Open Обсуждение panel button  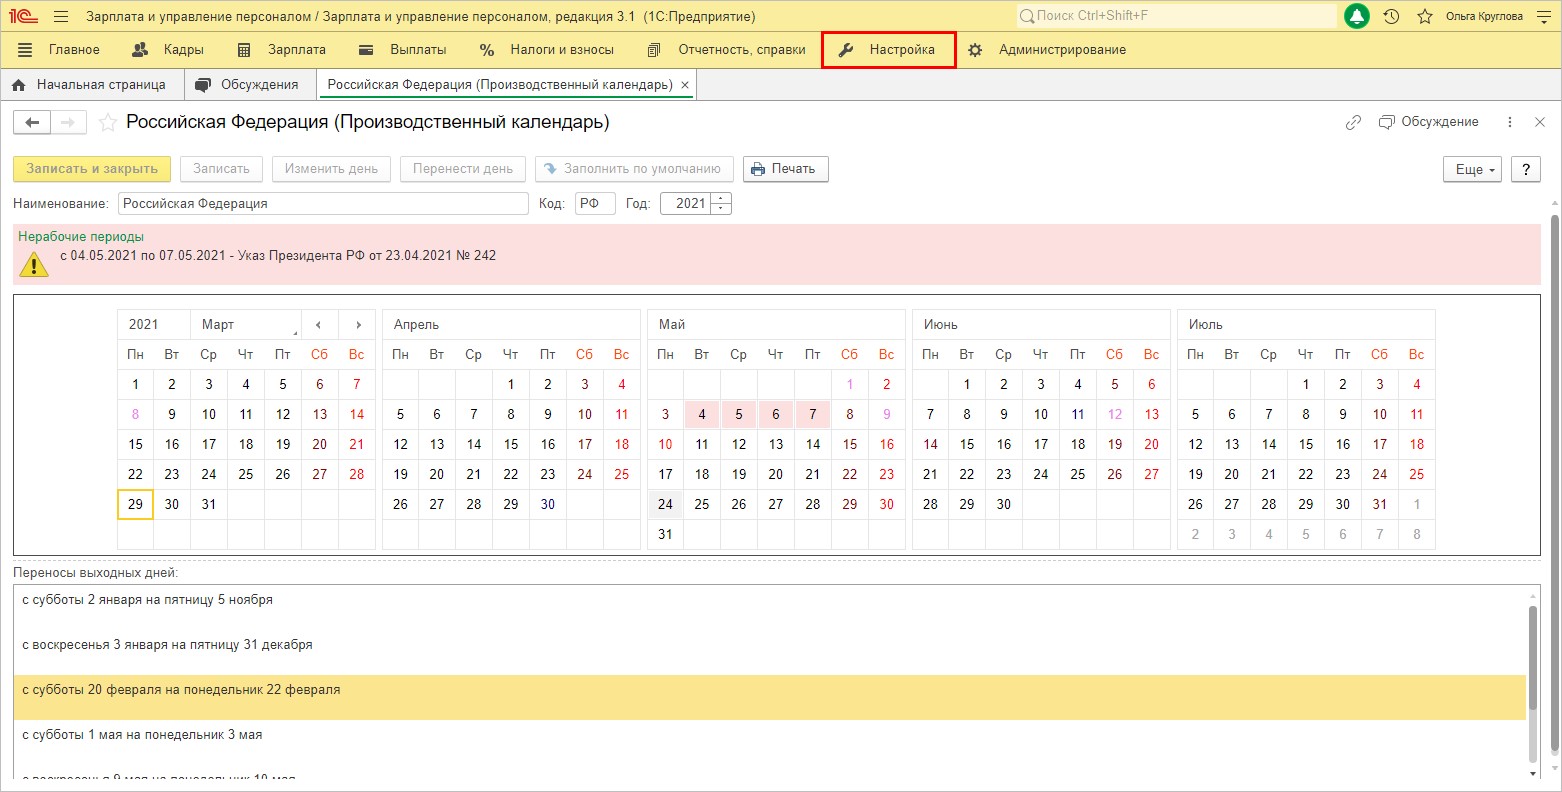tap(1428, 122)
